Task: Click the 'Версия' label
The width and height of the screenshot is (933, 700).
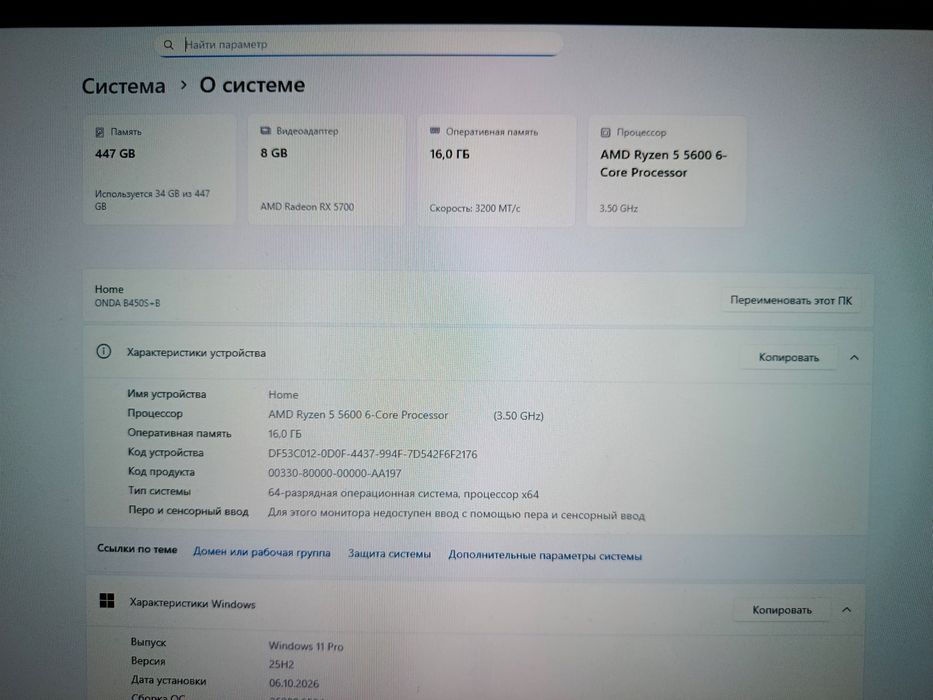Action: (148, 661)
